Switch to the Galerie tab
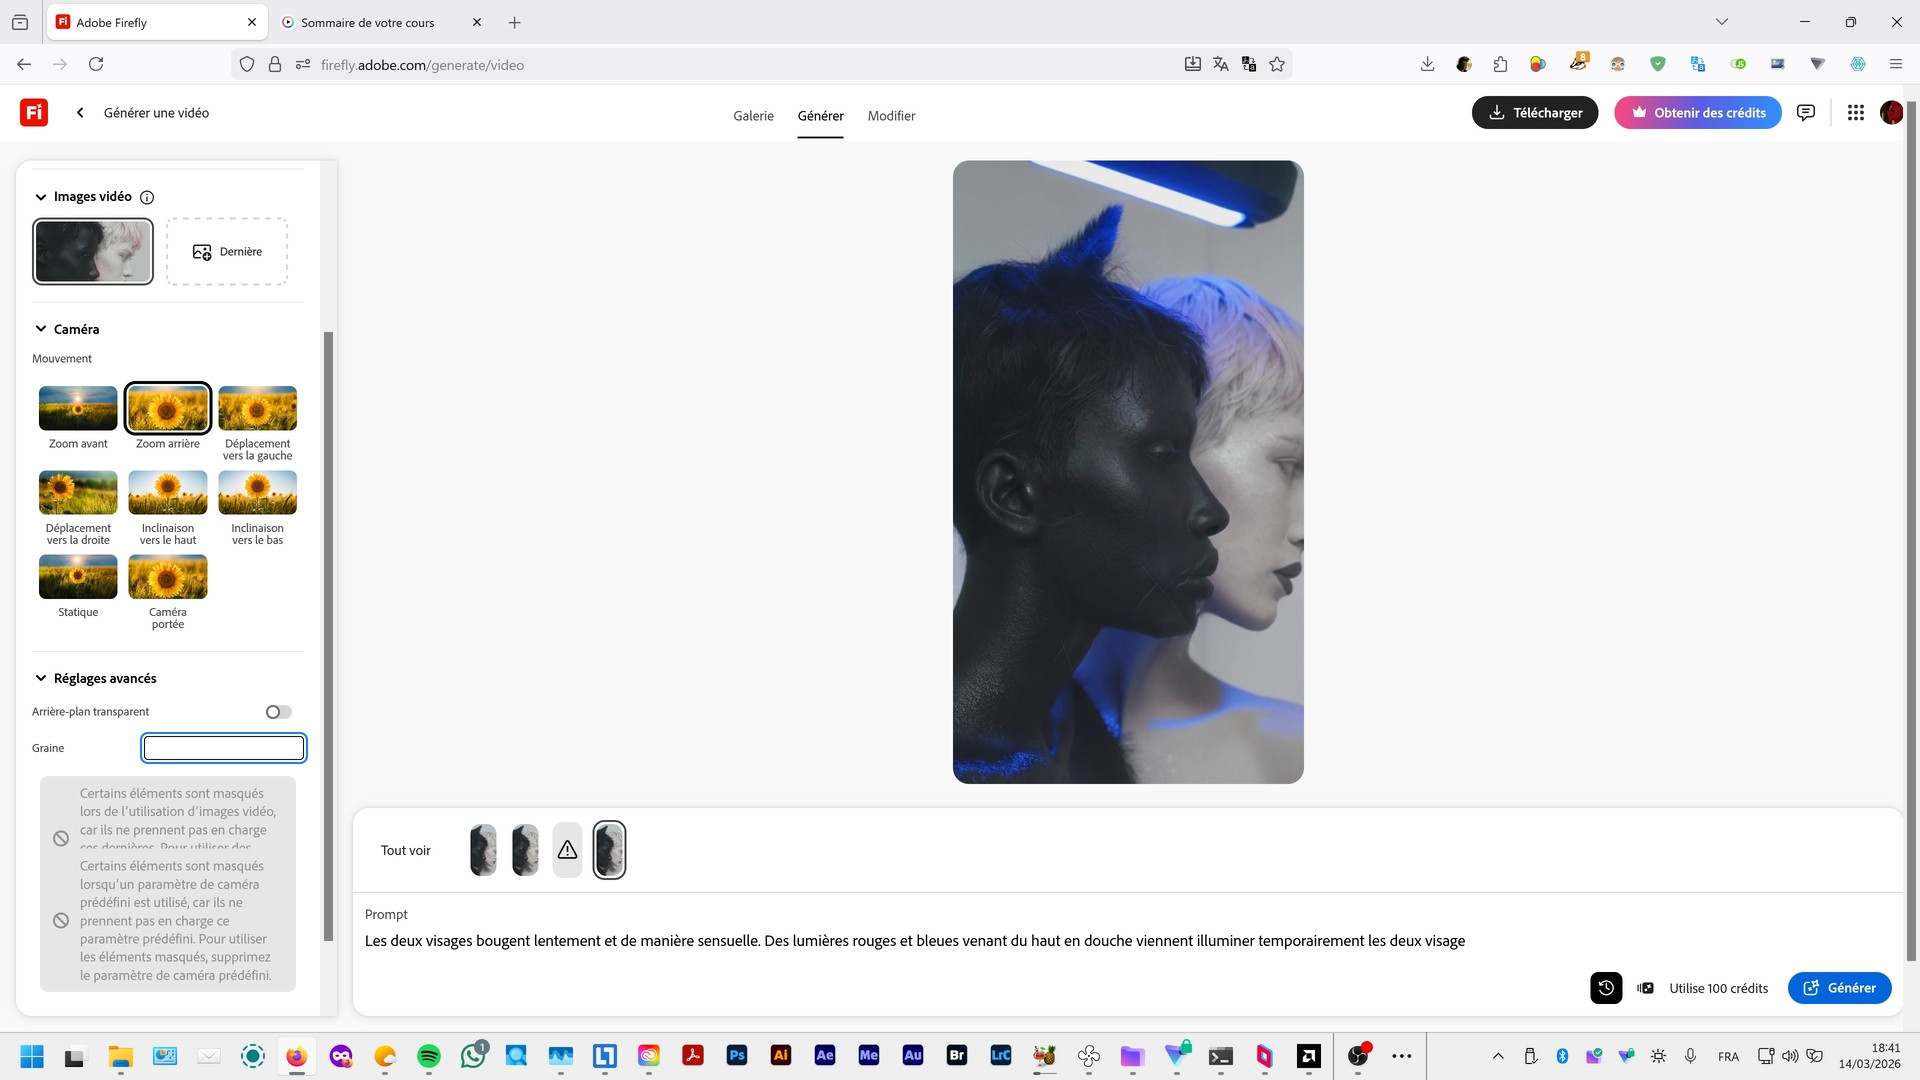Screen dimensions: 1920x1080 [x=753, y=116]
